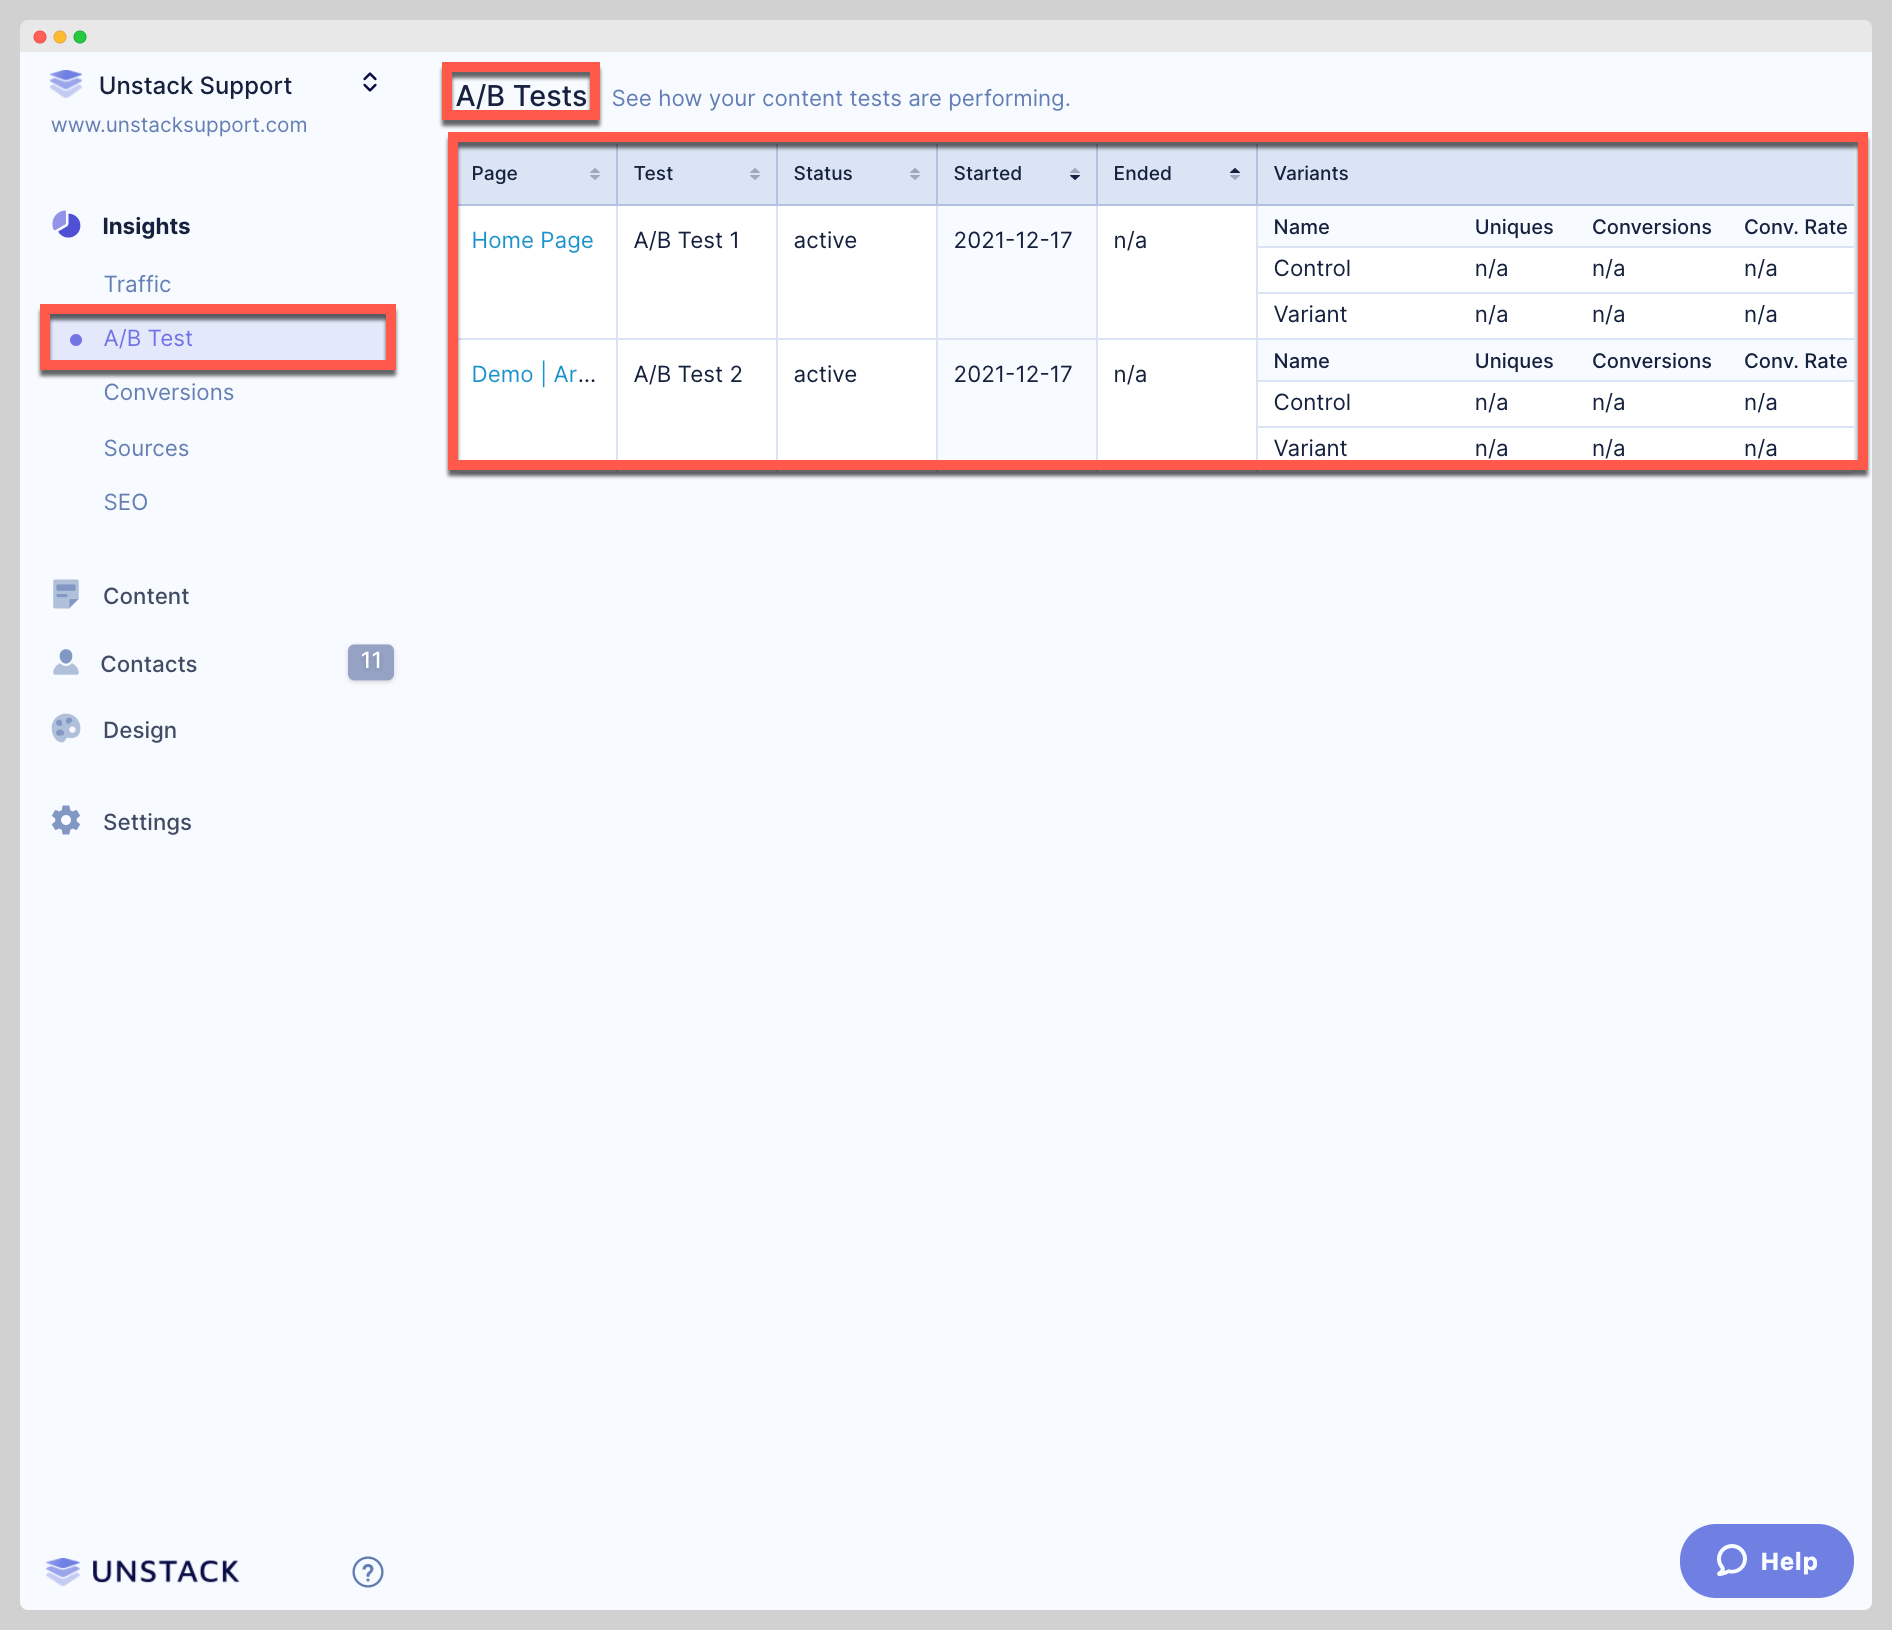This screenshot has height=1630, width=1892.
Task: Click the Contacts count badge 11
Action: 370,661
